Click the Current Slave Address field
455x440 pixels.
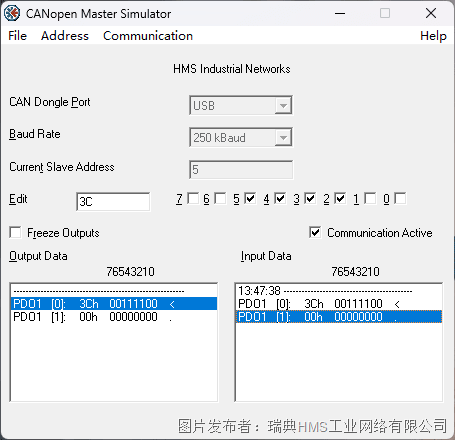tap(241, 170)
